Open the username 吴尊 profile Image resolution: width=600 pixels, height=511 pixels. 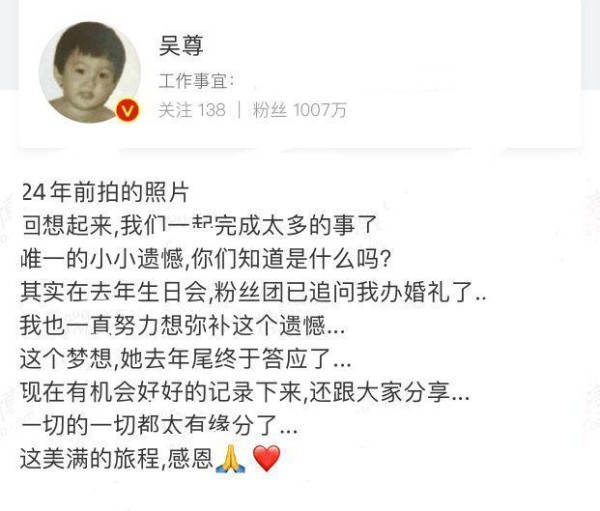pyautogui.click(x=181, y=46)
